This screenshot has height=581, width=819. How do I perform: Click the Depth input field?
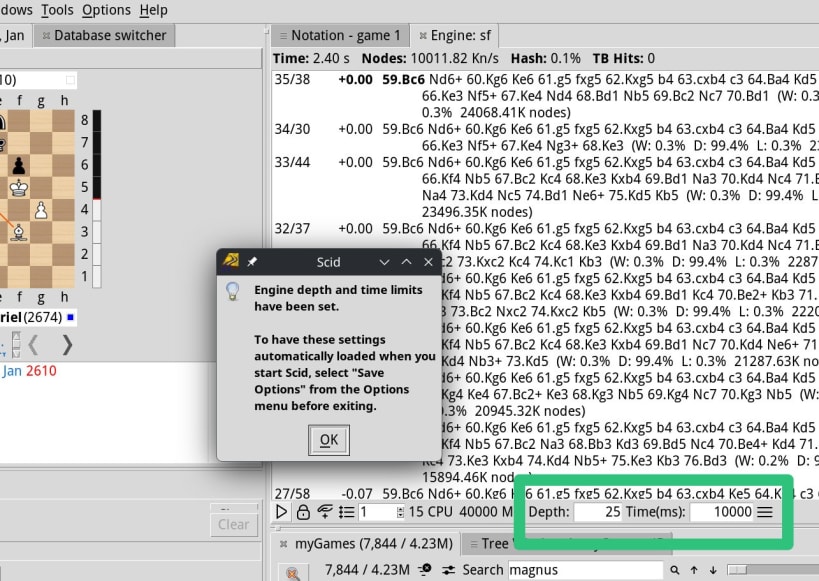point(598,512)
